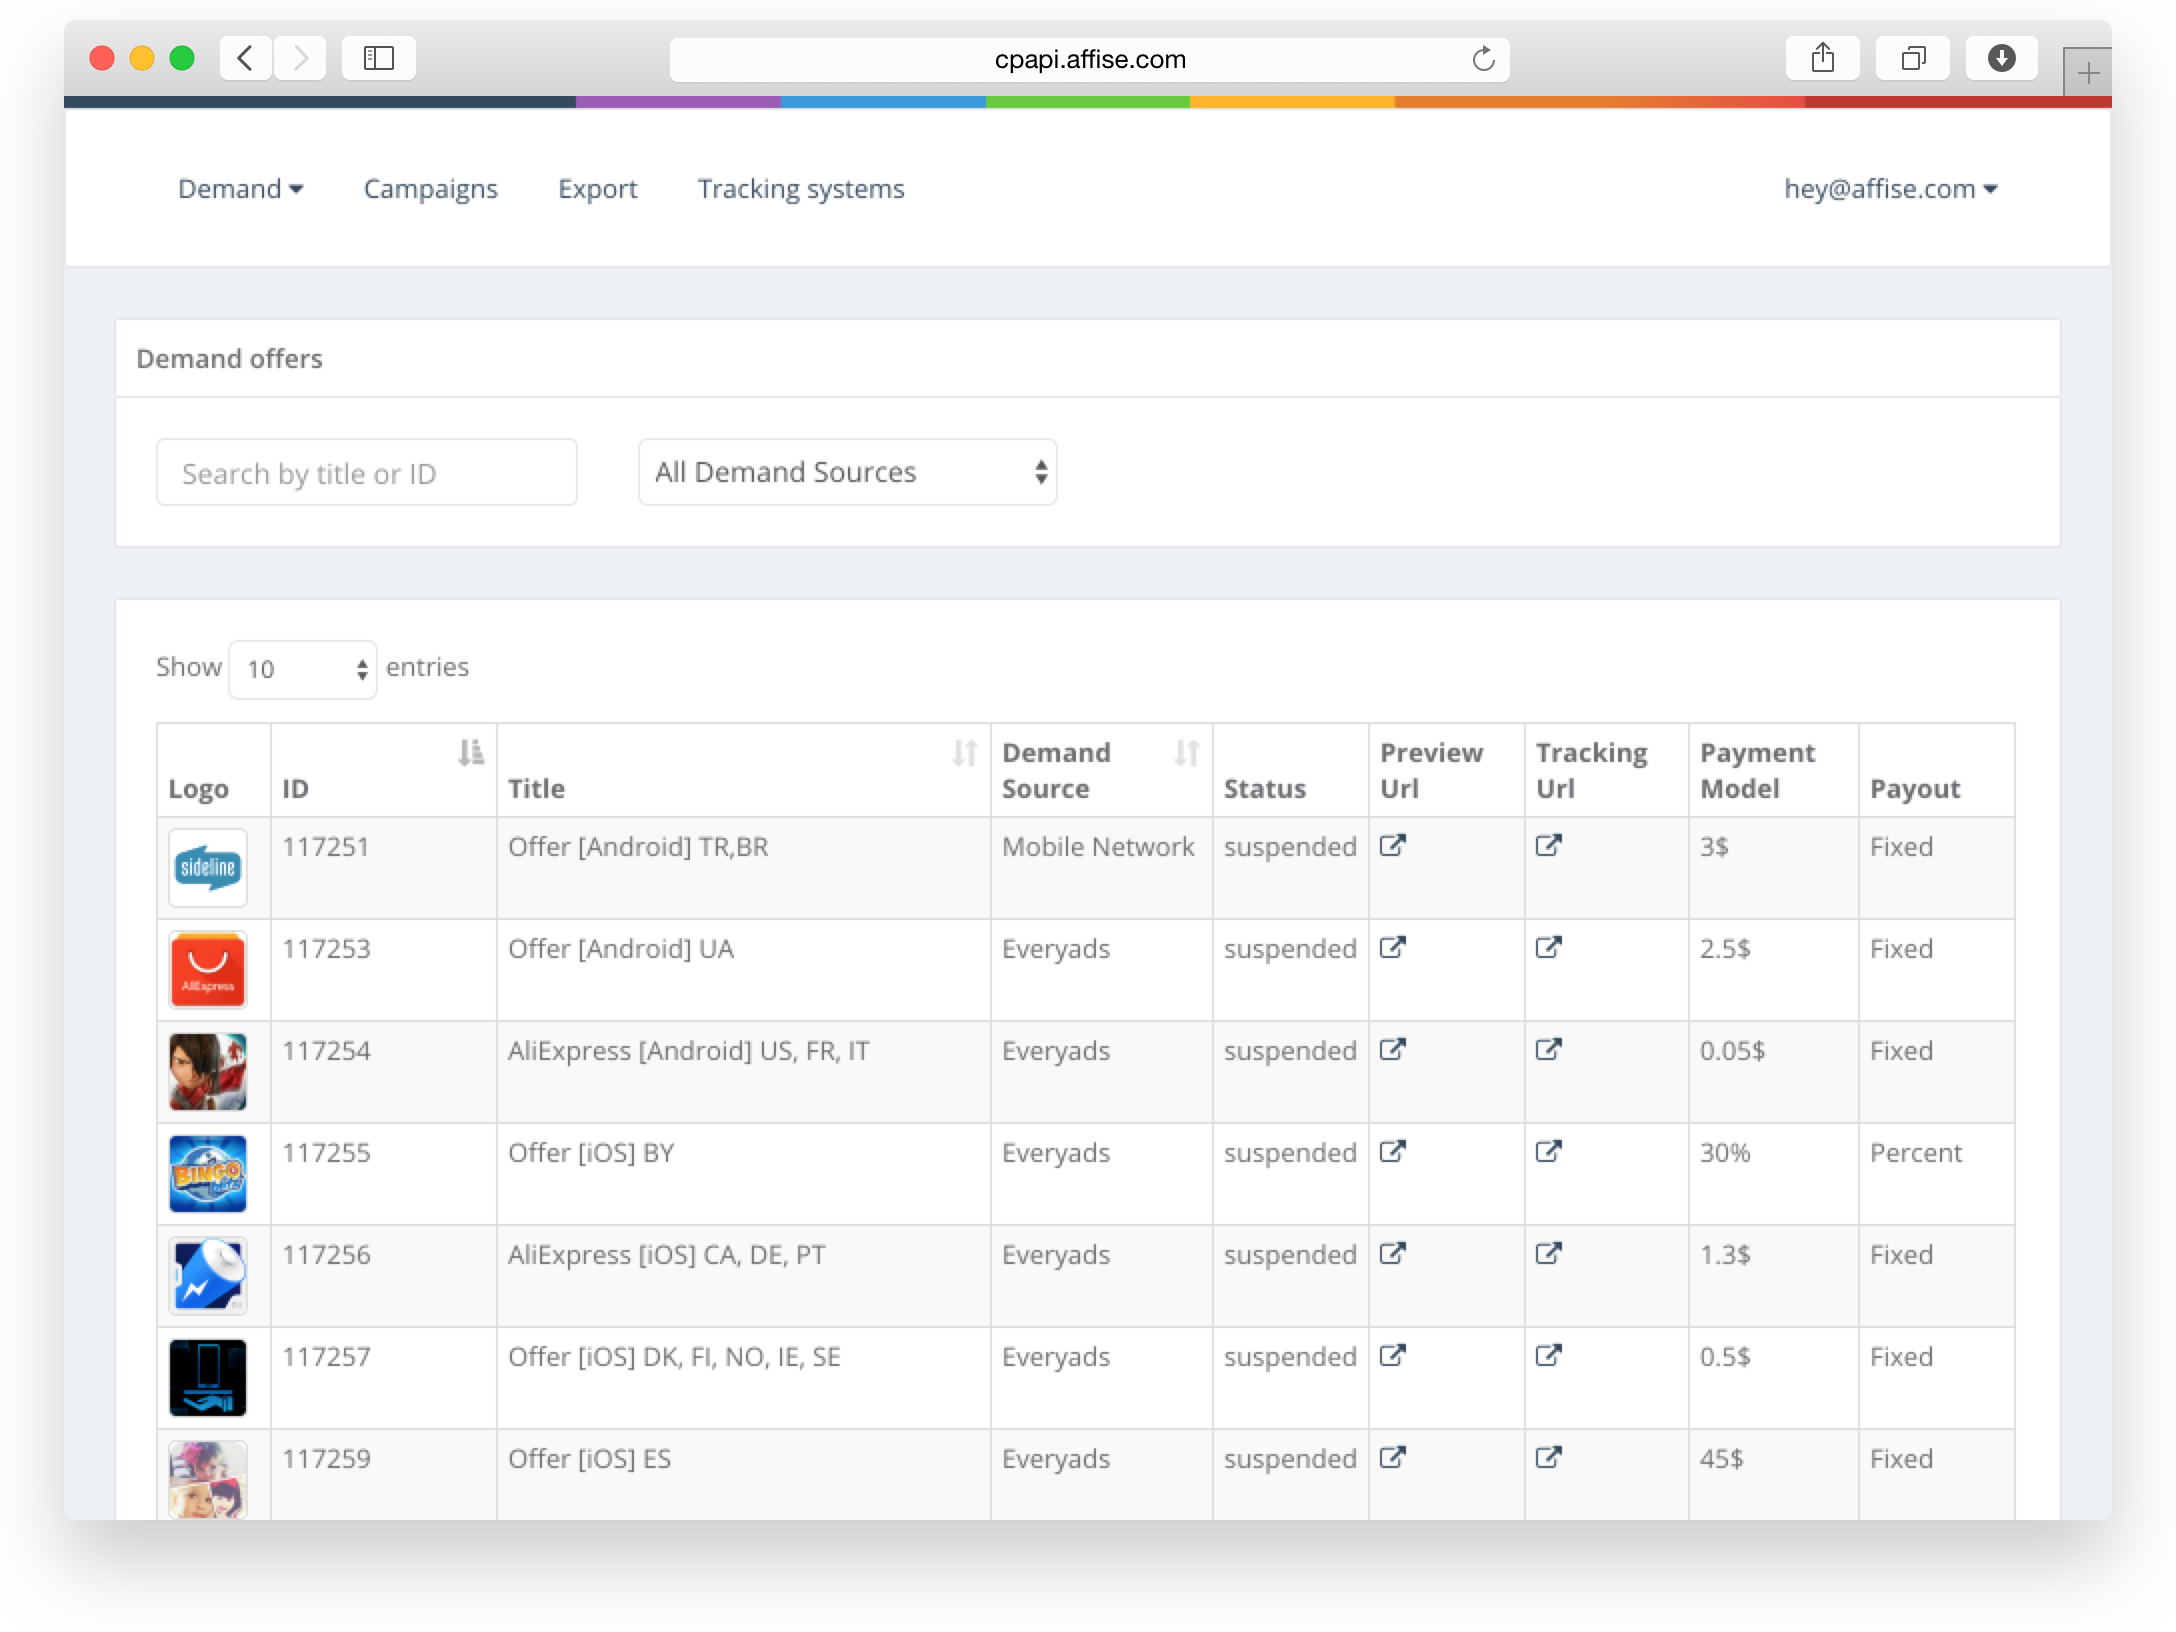Open tracking URL for offer 117253
2176x1632 pixels.
[1549, 948]
